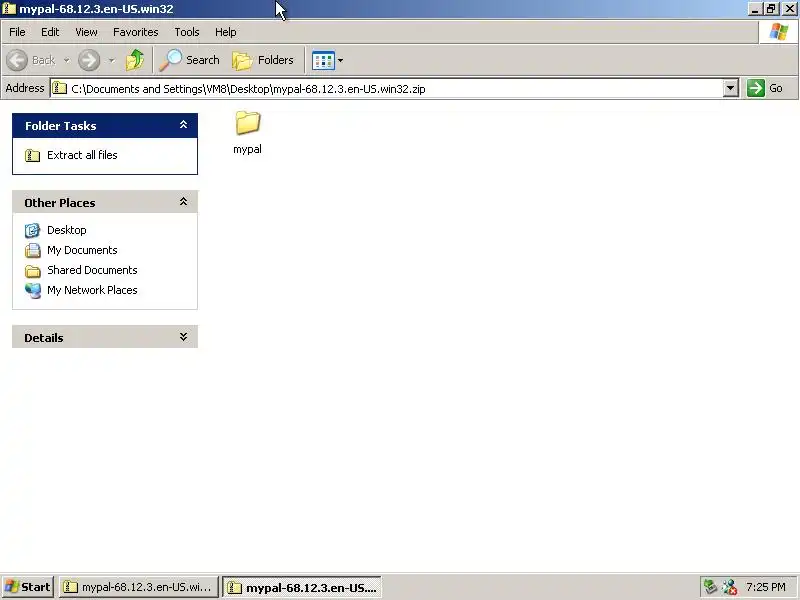Viewport: 800px width, 600px height.
Task: Minimize the mypal zip window
Action: coord(755,9)
